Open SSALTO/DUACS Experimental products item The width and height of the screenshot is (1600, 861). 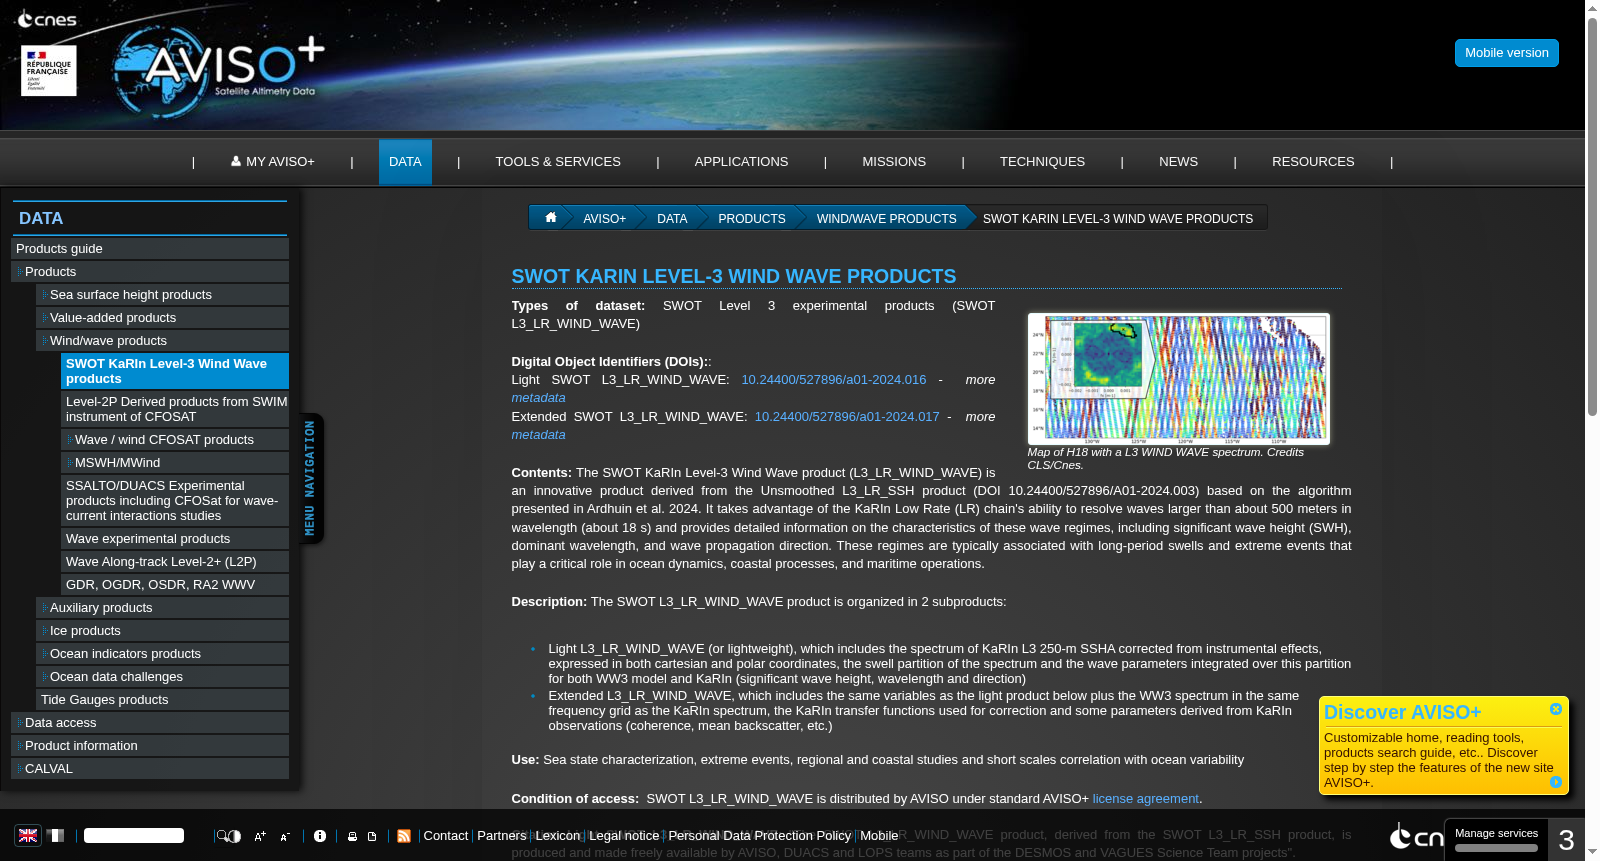tap(175, 501)
